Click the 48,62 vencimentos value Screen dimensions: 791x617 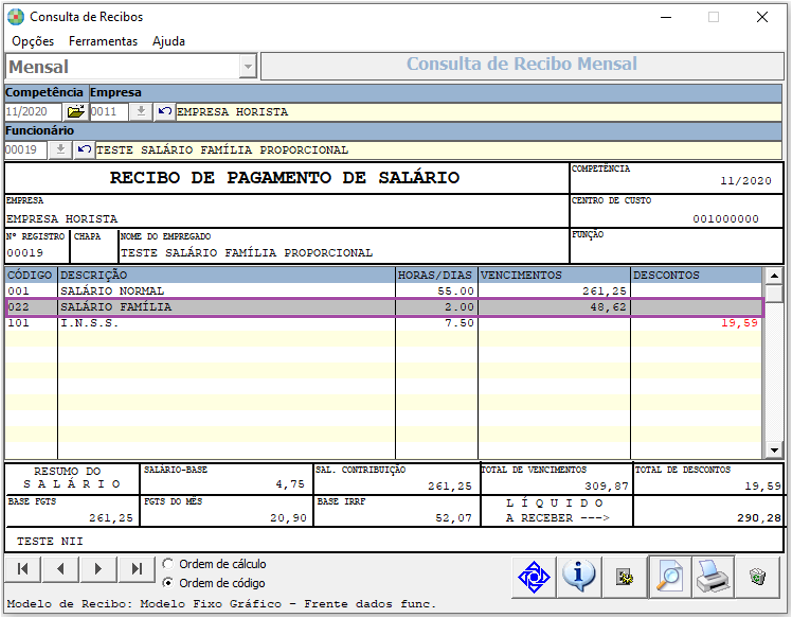tap(608, 307)
